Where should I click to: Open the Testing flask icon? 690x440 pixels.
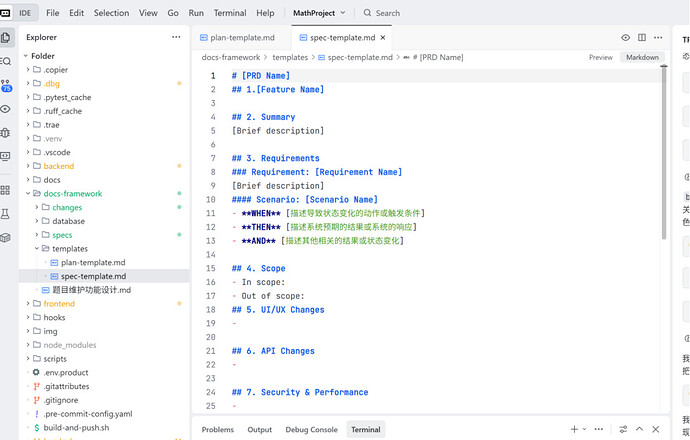pyautogui.click(x=5, y=214)
